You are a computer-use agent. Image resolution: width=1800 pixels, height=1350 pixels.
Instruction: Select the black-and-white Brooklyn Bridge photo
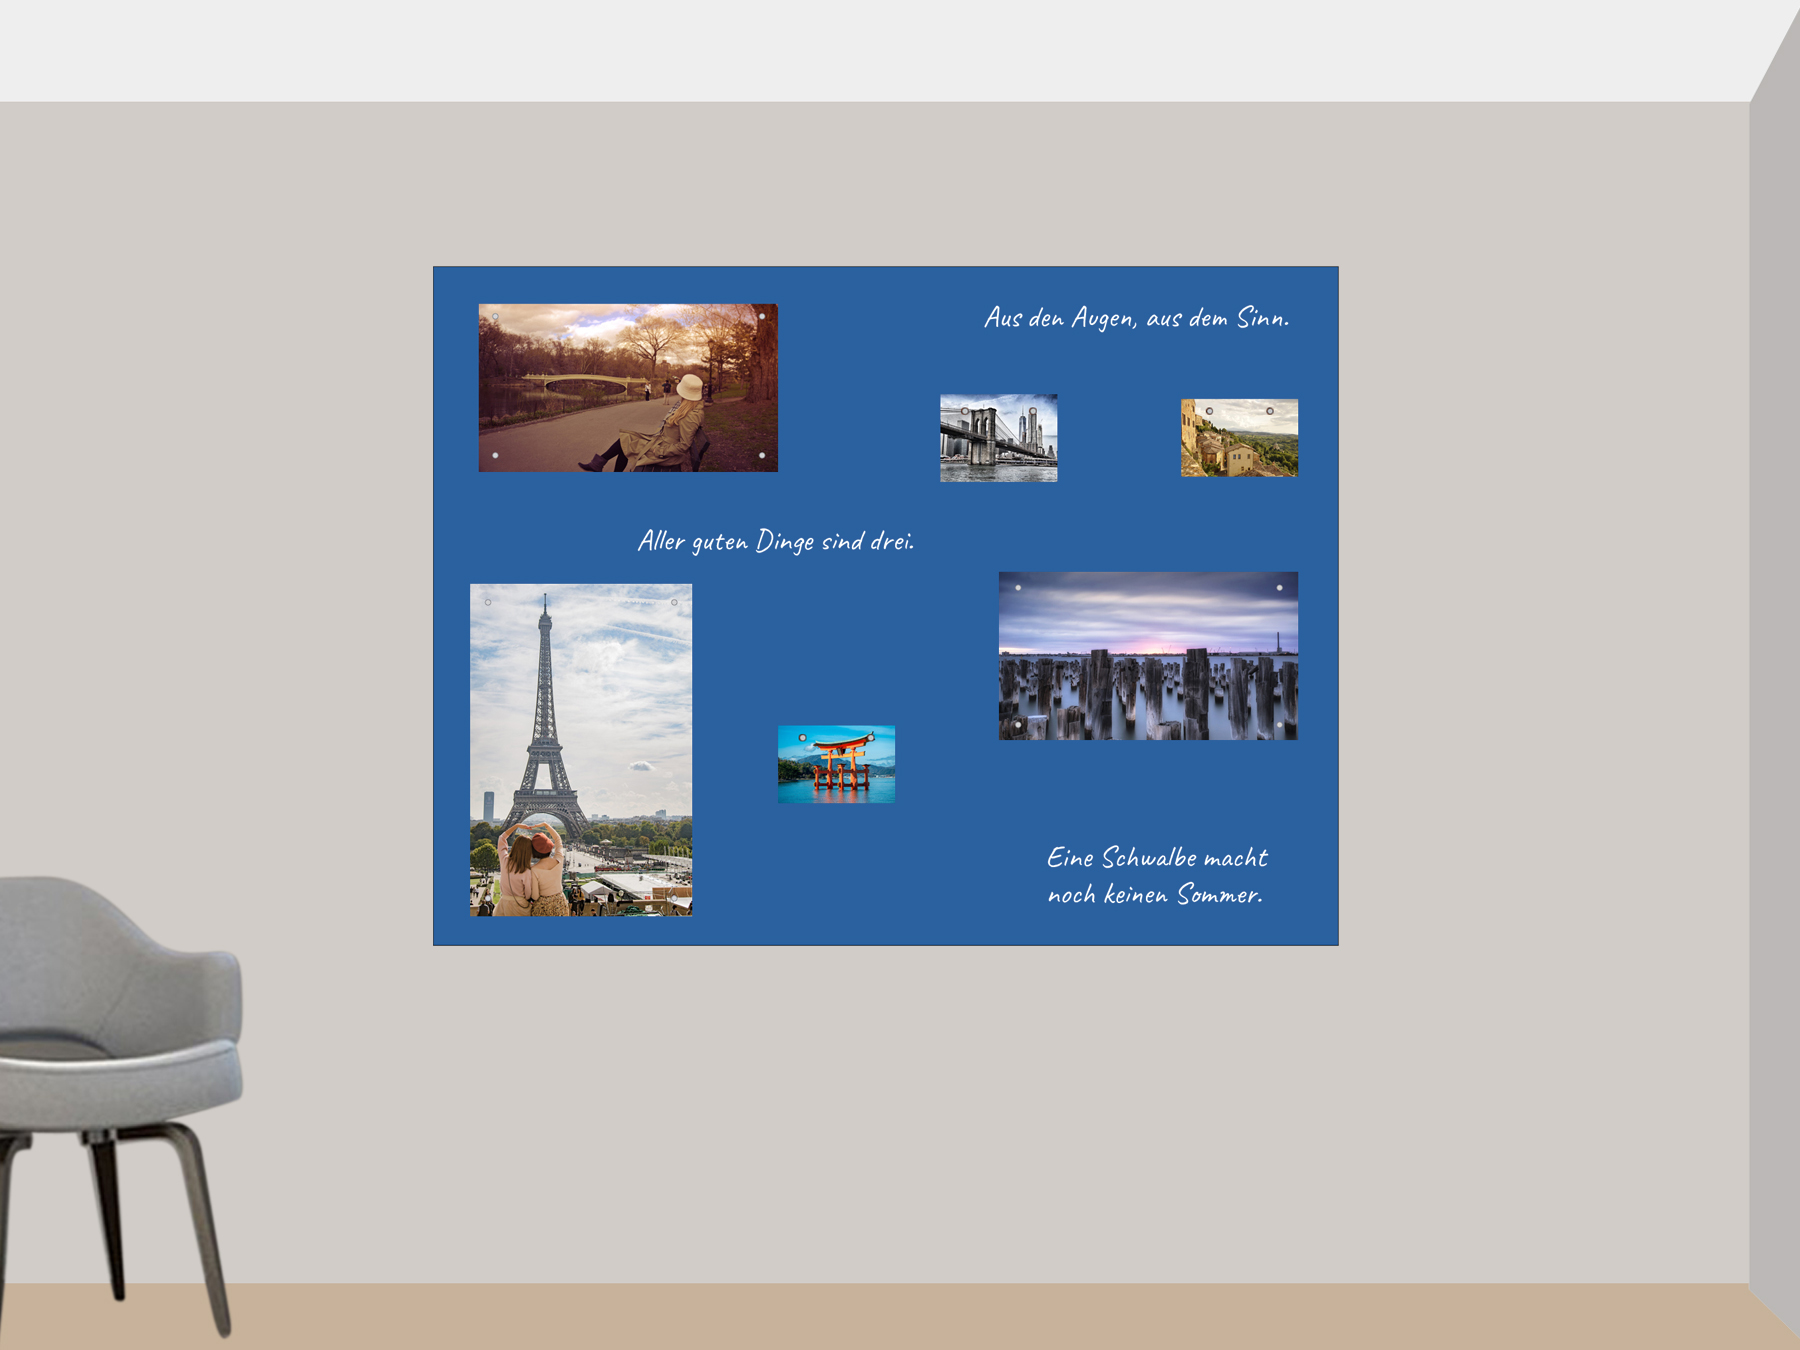(x=998, y=438)
